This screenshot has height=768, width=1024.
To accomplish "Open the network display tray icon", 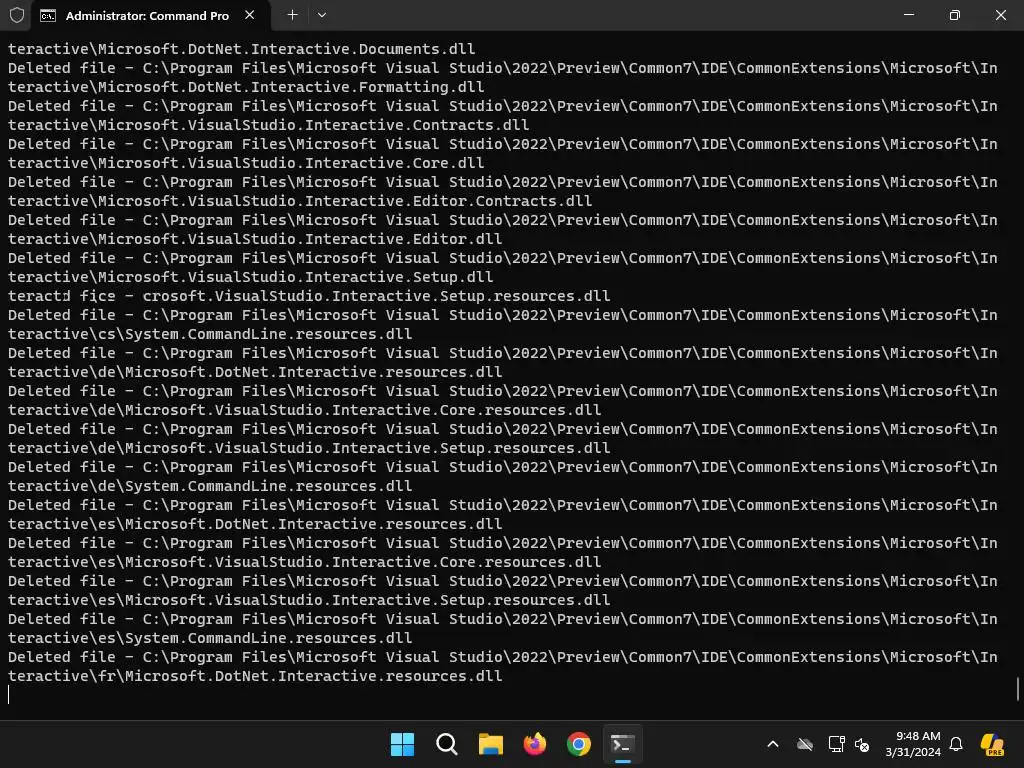I will pos(836,744).
